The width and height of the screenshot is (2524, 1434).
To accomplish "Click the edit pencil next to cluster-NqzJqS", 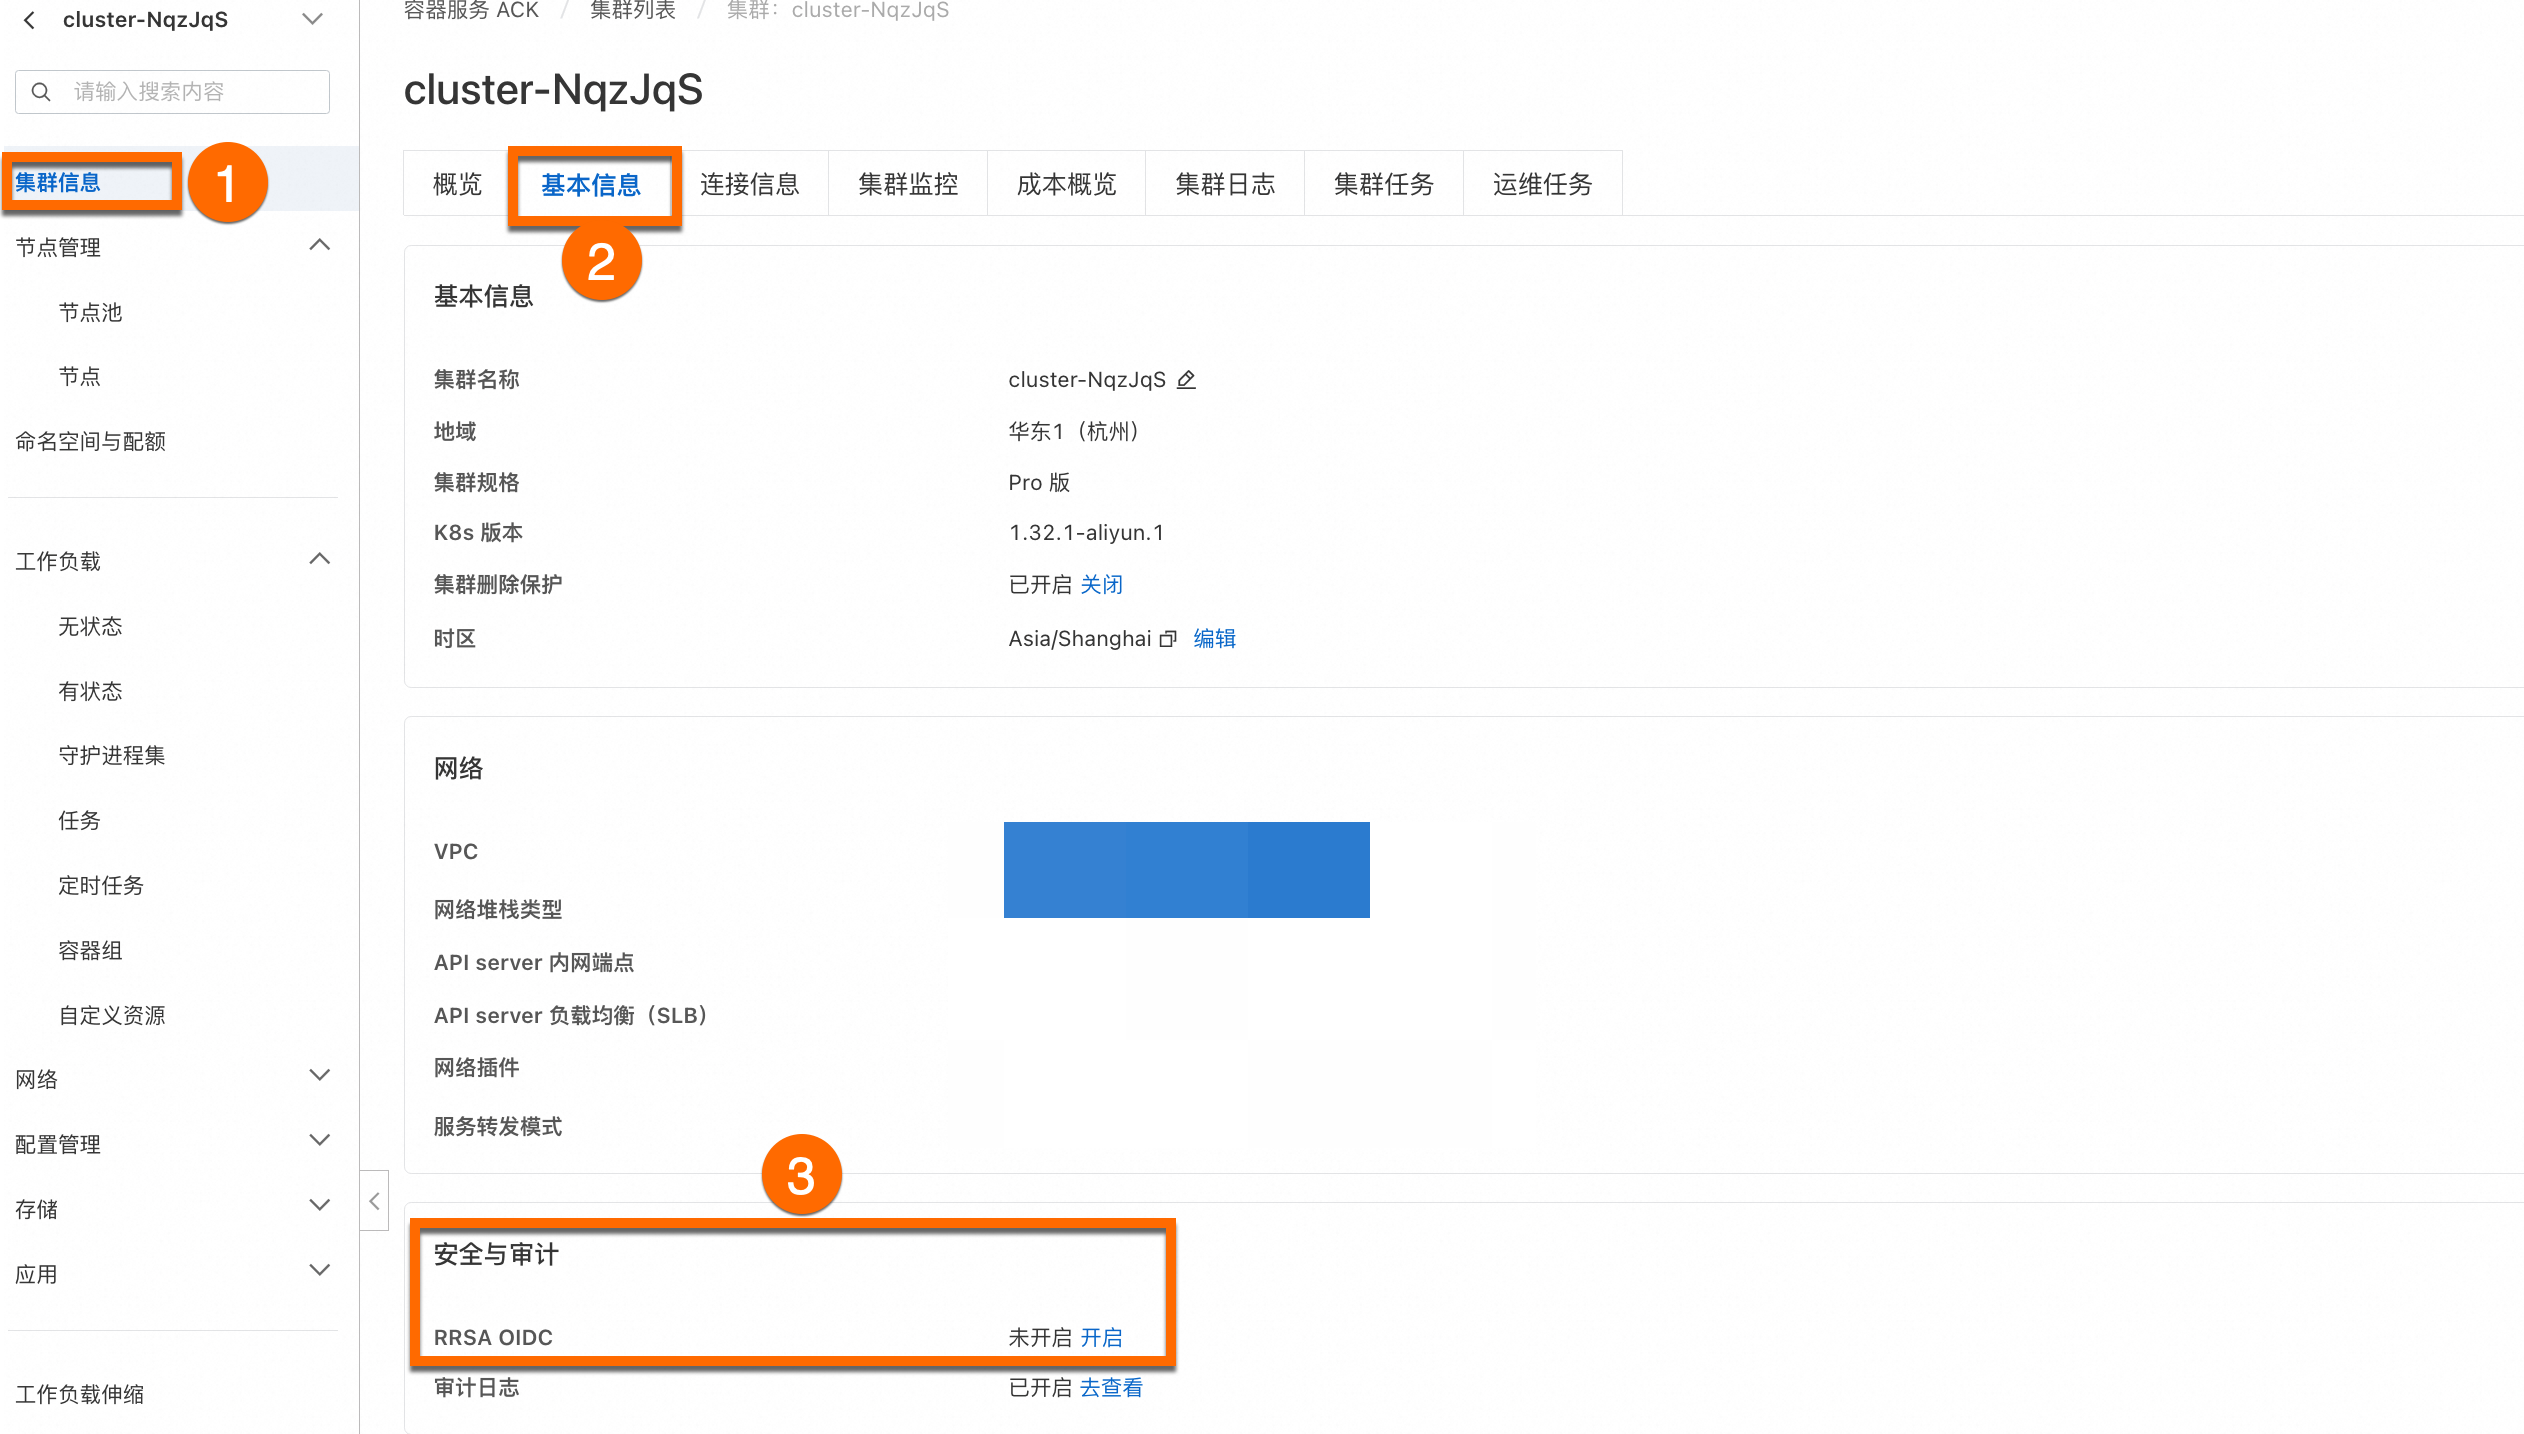I will [1186, 380].
